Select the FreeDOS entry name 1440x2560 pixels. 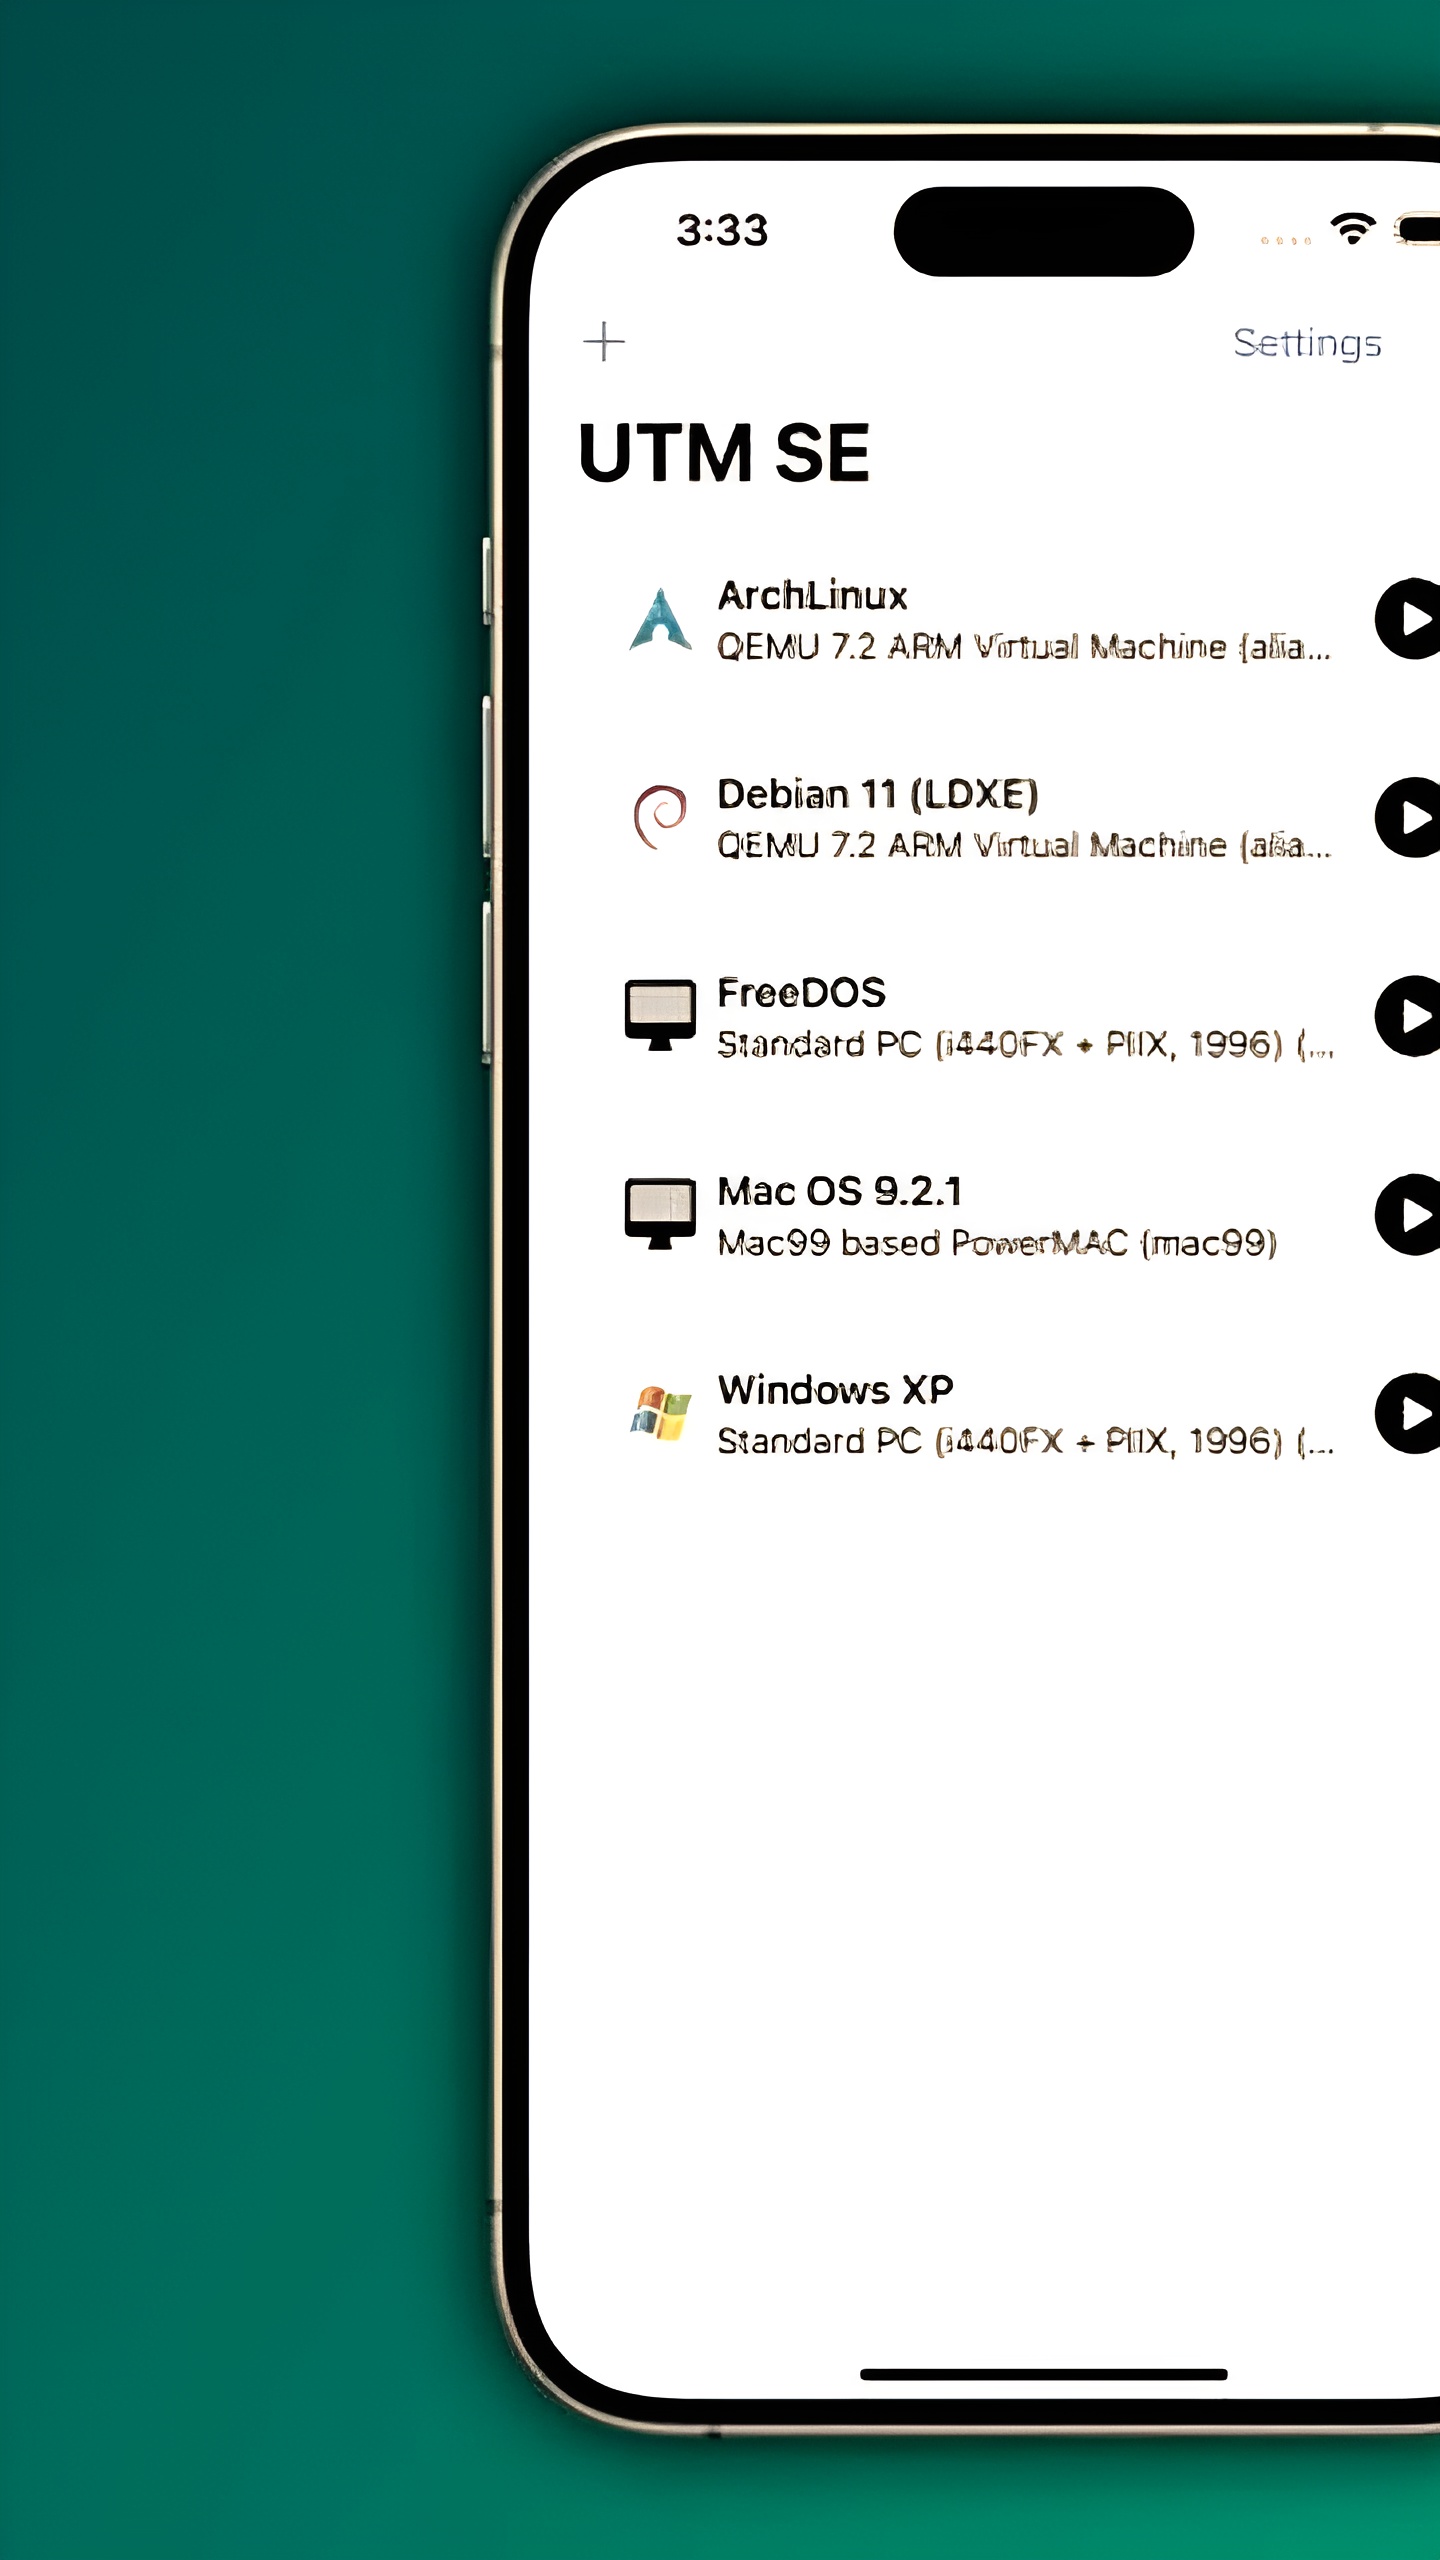(802, 993)
